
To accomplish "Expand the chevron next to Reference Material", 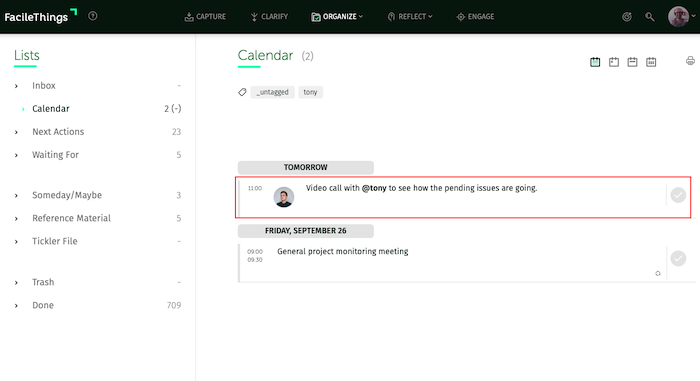I will (x=16, y=219).
